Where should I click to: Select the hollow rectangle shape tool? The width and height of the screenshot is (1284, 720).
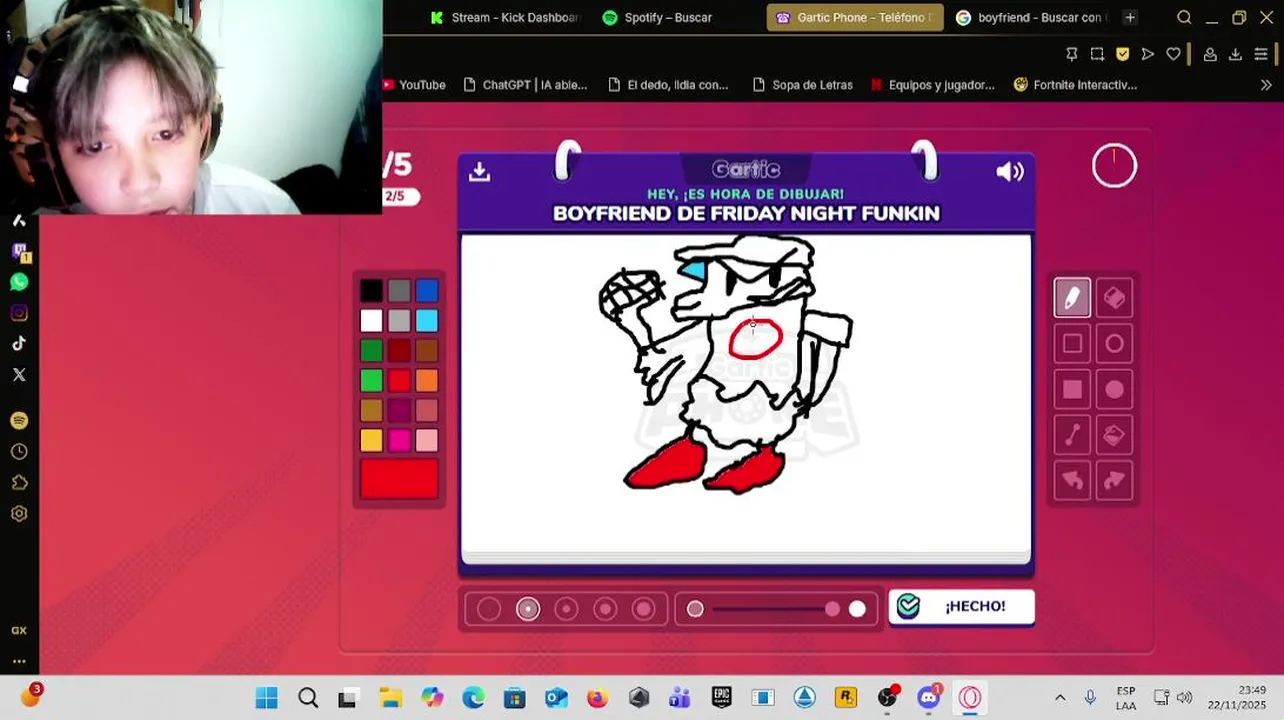coord(1072,344)
